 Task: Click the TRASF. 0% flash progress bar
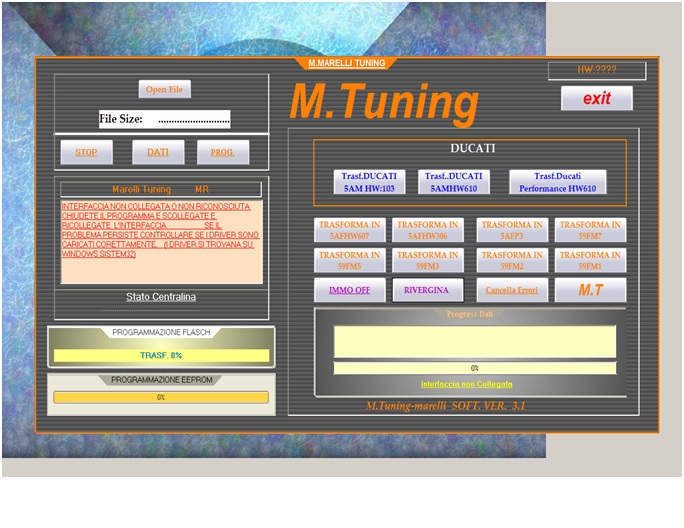tap(161, 355)
